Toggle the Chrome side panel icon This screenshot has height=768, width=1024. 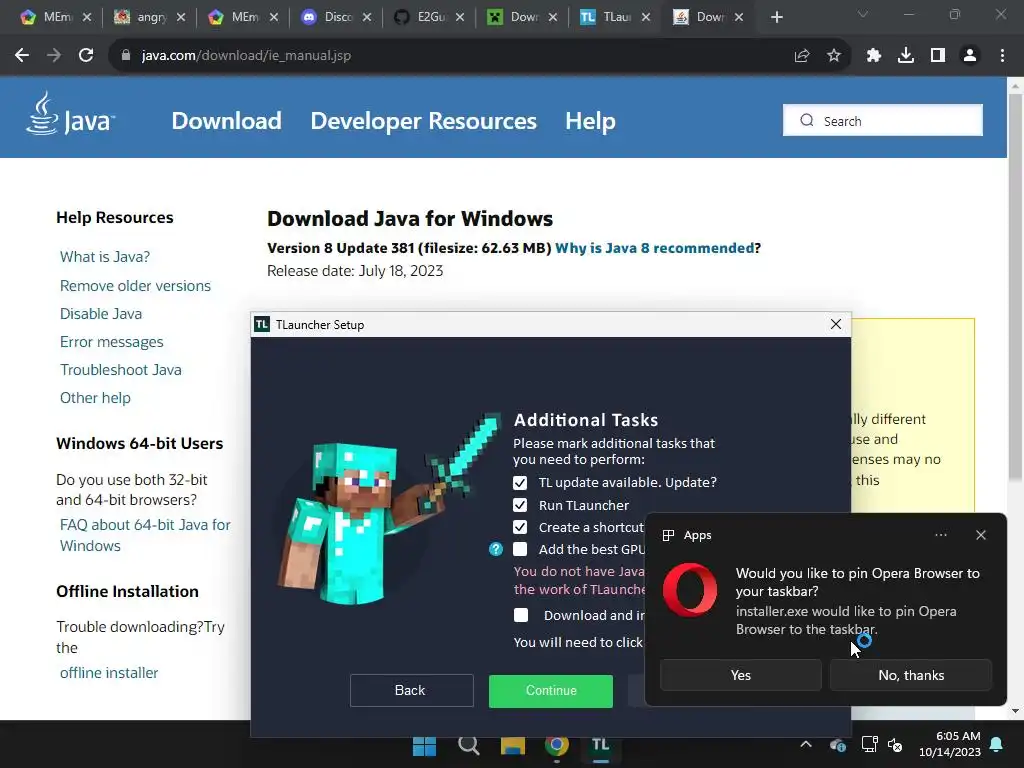pos(937,56)
